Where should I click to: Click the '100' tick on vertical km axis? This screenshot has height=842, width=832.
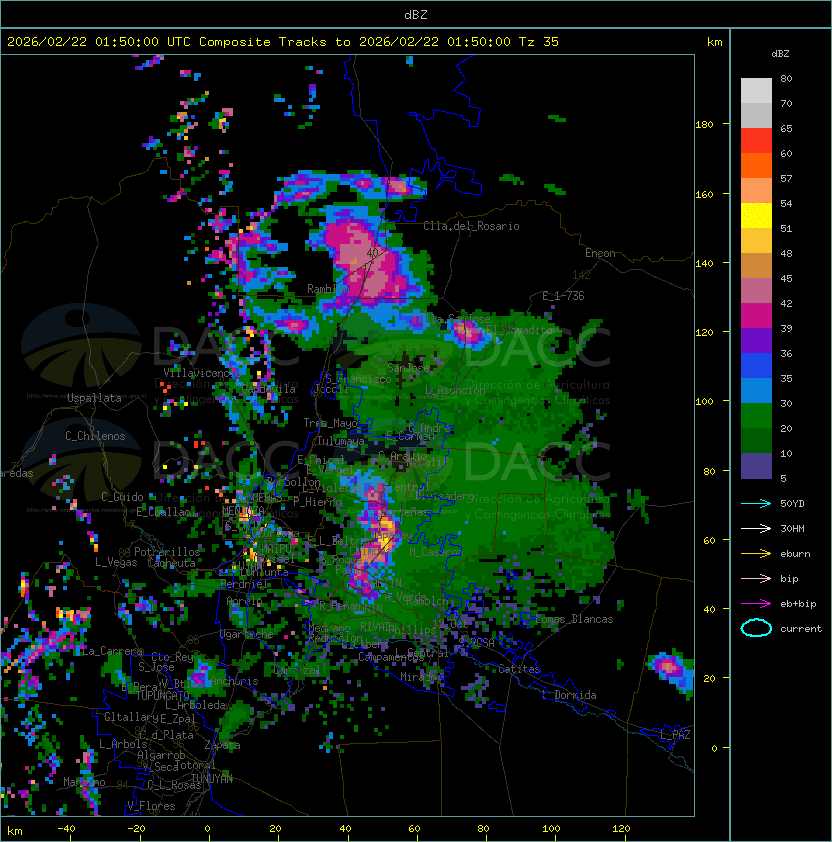[x=704, y=402]
